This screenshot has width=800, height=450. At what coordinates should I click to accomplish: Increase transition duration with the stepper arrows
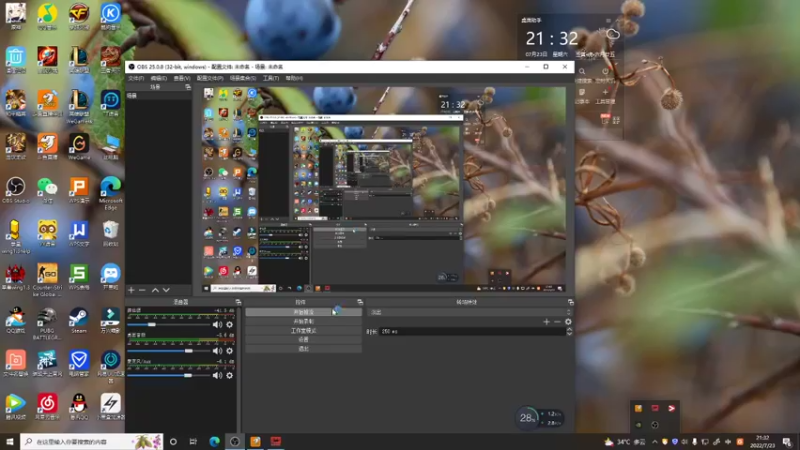569,329
